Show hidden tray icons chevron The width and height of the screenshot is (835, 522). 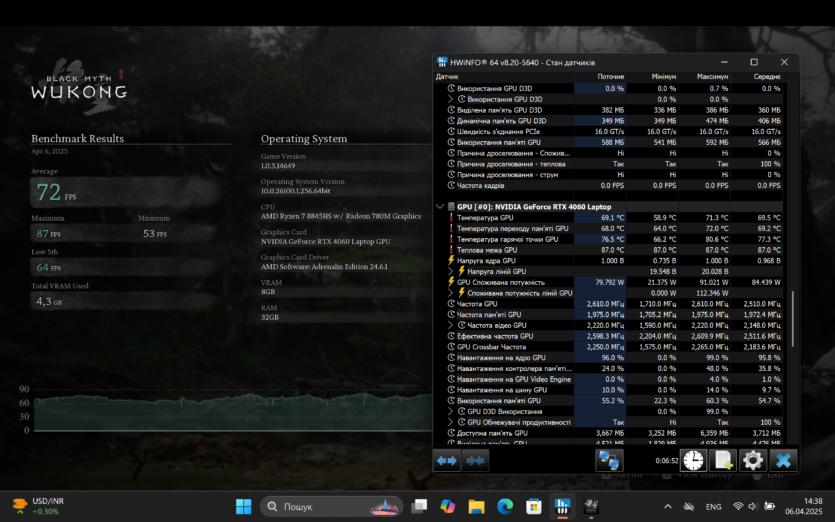point(668,507)
